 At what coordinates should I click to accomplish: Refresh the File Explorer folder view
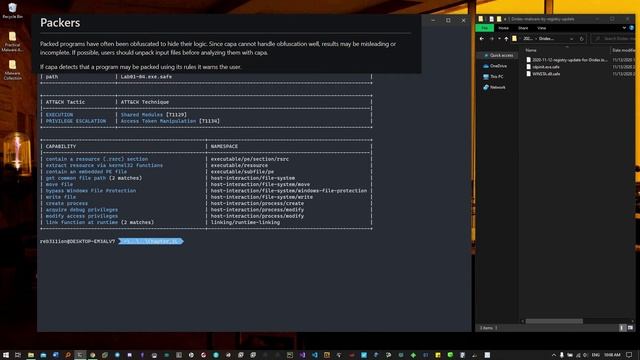coord(582,39)
